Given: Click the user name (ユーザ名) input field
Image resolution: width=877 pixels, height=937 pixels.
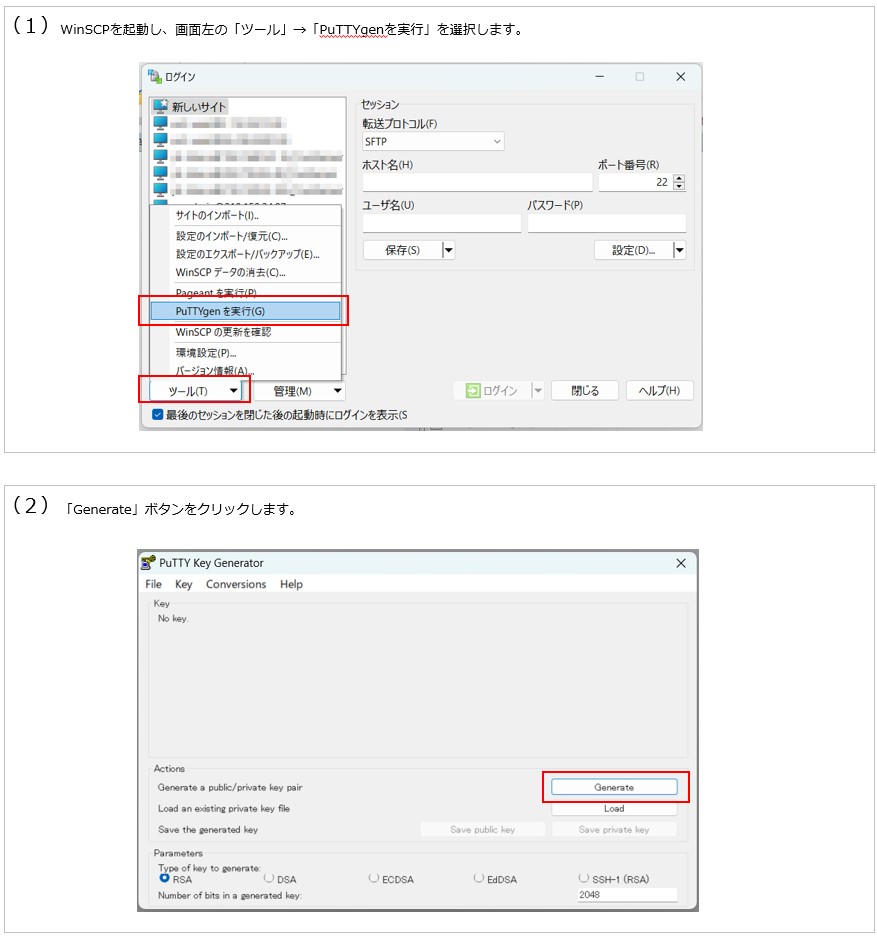Looking at the screenshot, I should (x=441, y=223).
